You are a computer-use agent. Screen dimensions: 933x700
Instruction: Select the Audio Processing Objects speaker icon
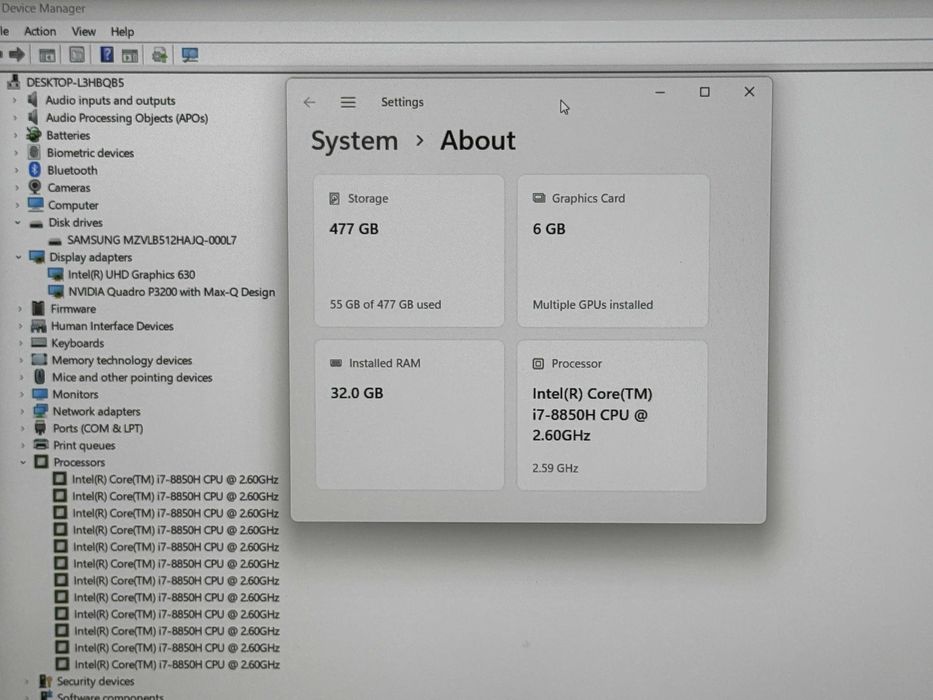tap(34, 117)
